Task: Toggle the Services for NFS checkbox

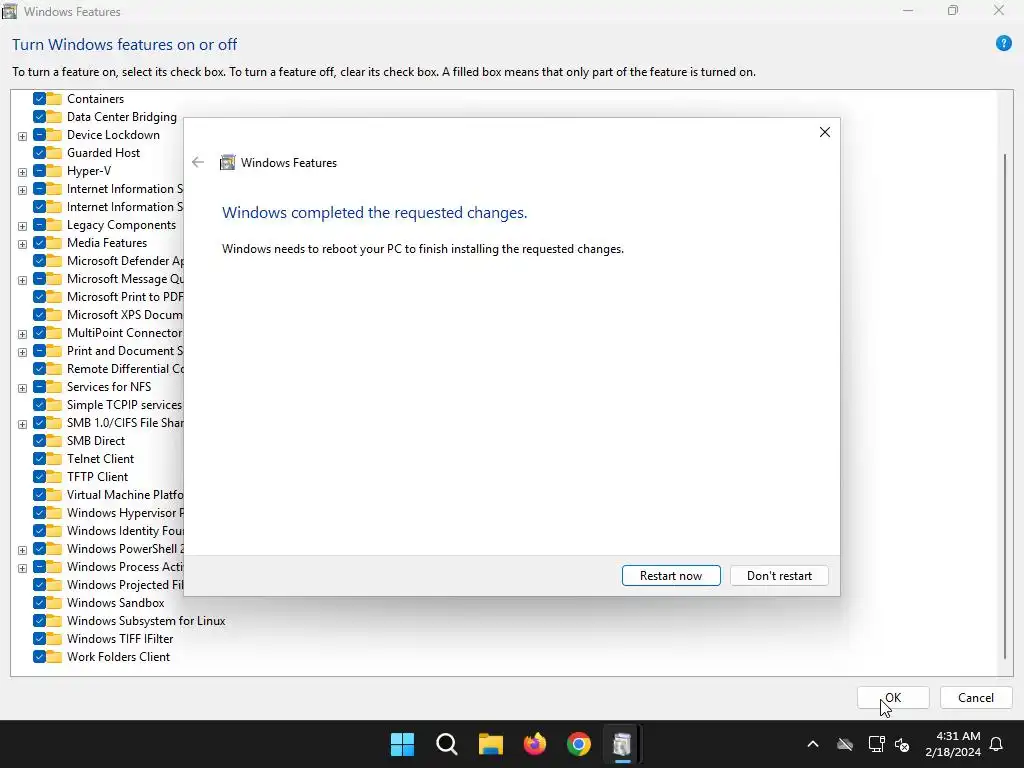Action: pos(39,387)
